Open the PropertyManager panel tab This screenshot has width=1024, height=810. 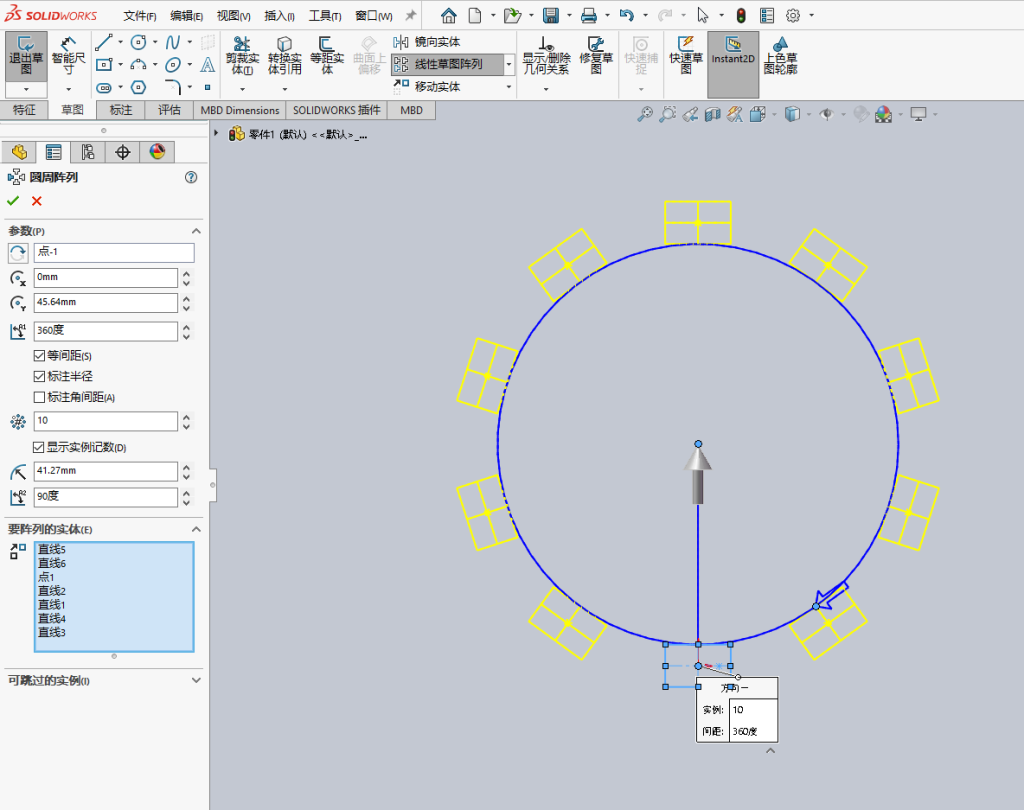point(54,152)
